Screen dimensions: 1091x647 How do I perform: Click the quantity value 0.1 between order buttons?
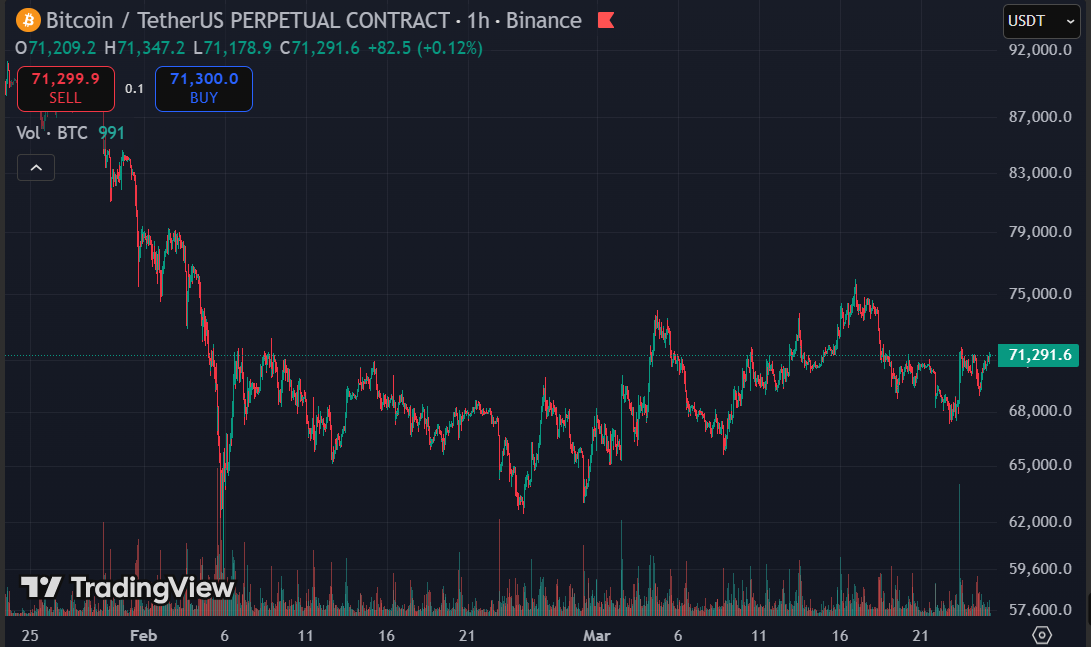pyautogui.click(x=134, y=89)
